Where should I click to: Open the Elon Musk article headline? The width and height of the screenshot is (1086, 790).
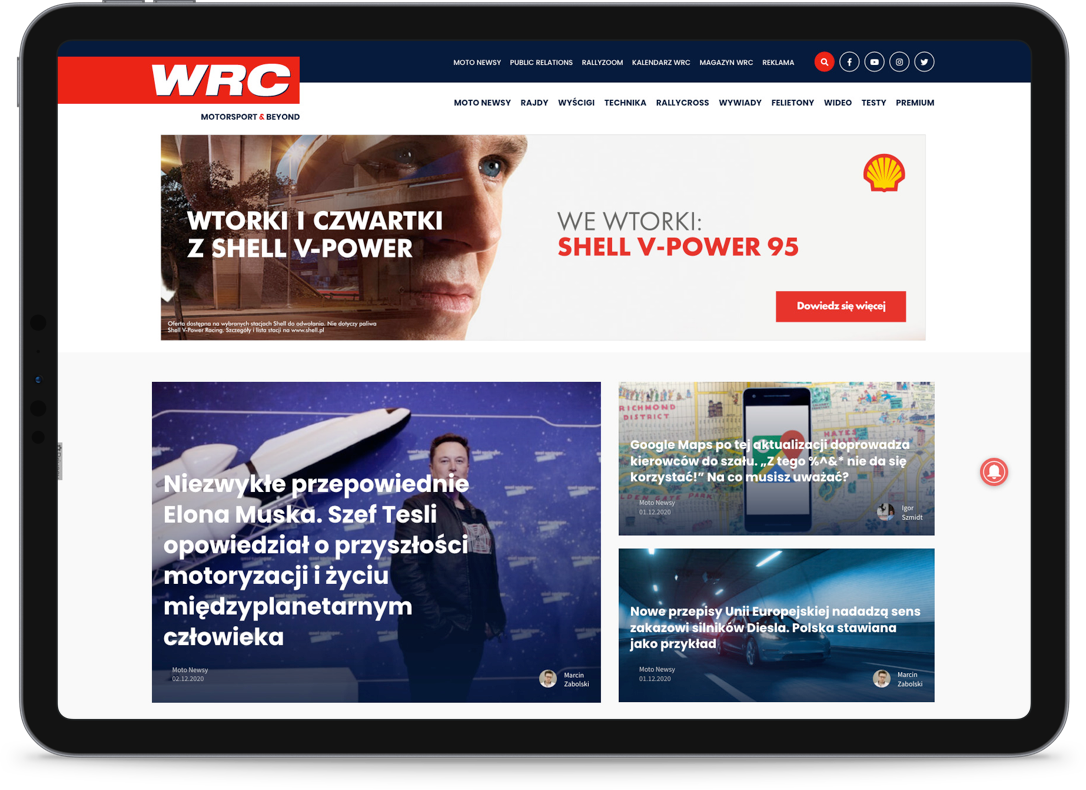coord(316,559)
